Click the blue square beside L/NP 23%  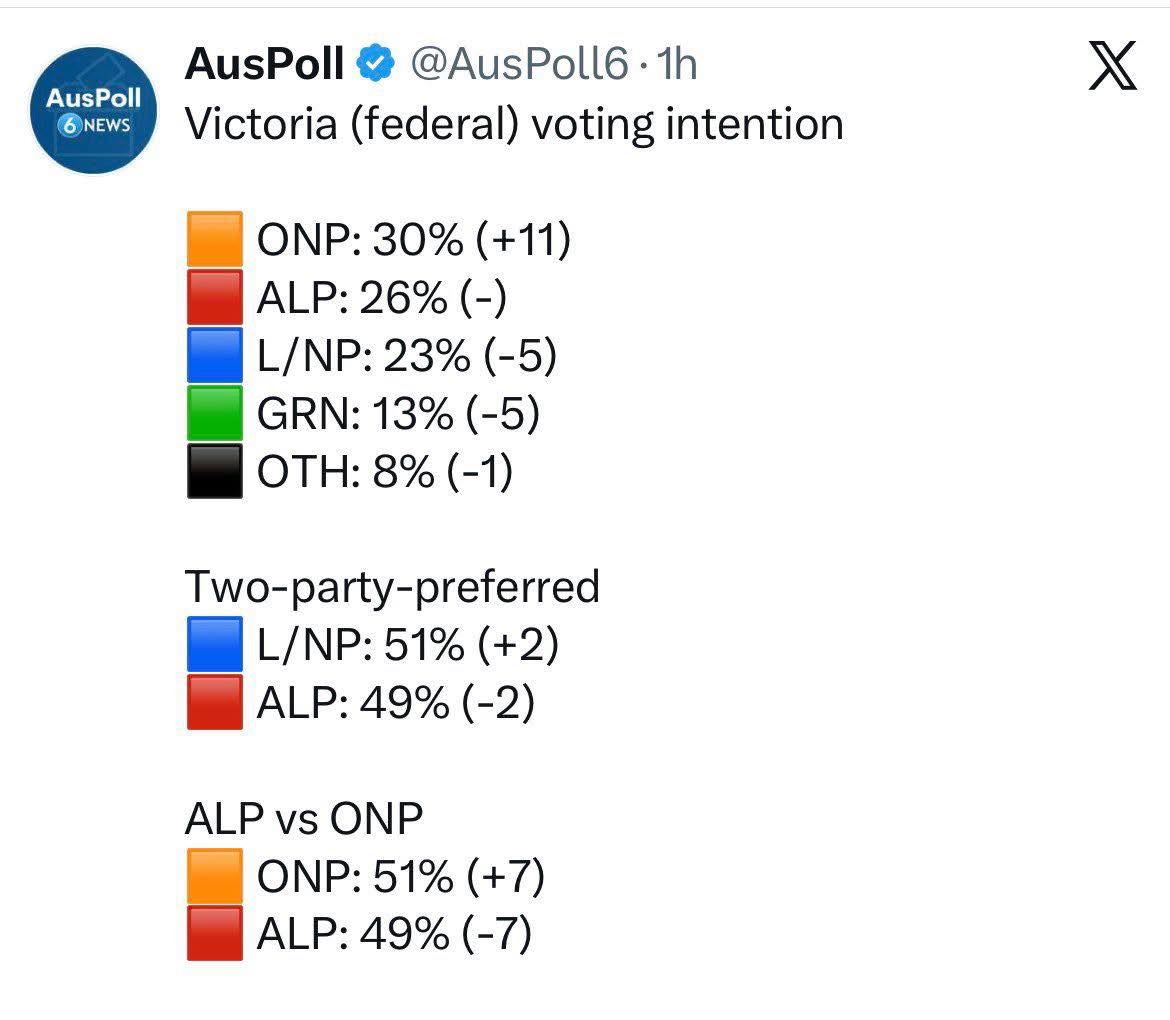click(x=214, y=356)
